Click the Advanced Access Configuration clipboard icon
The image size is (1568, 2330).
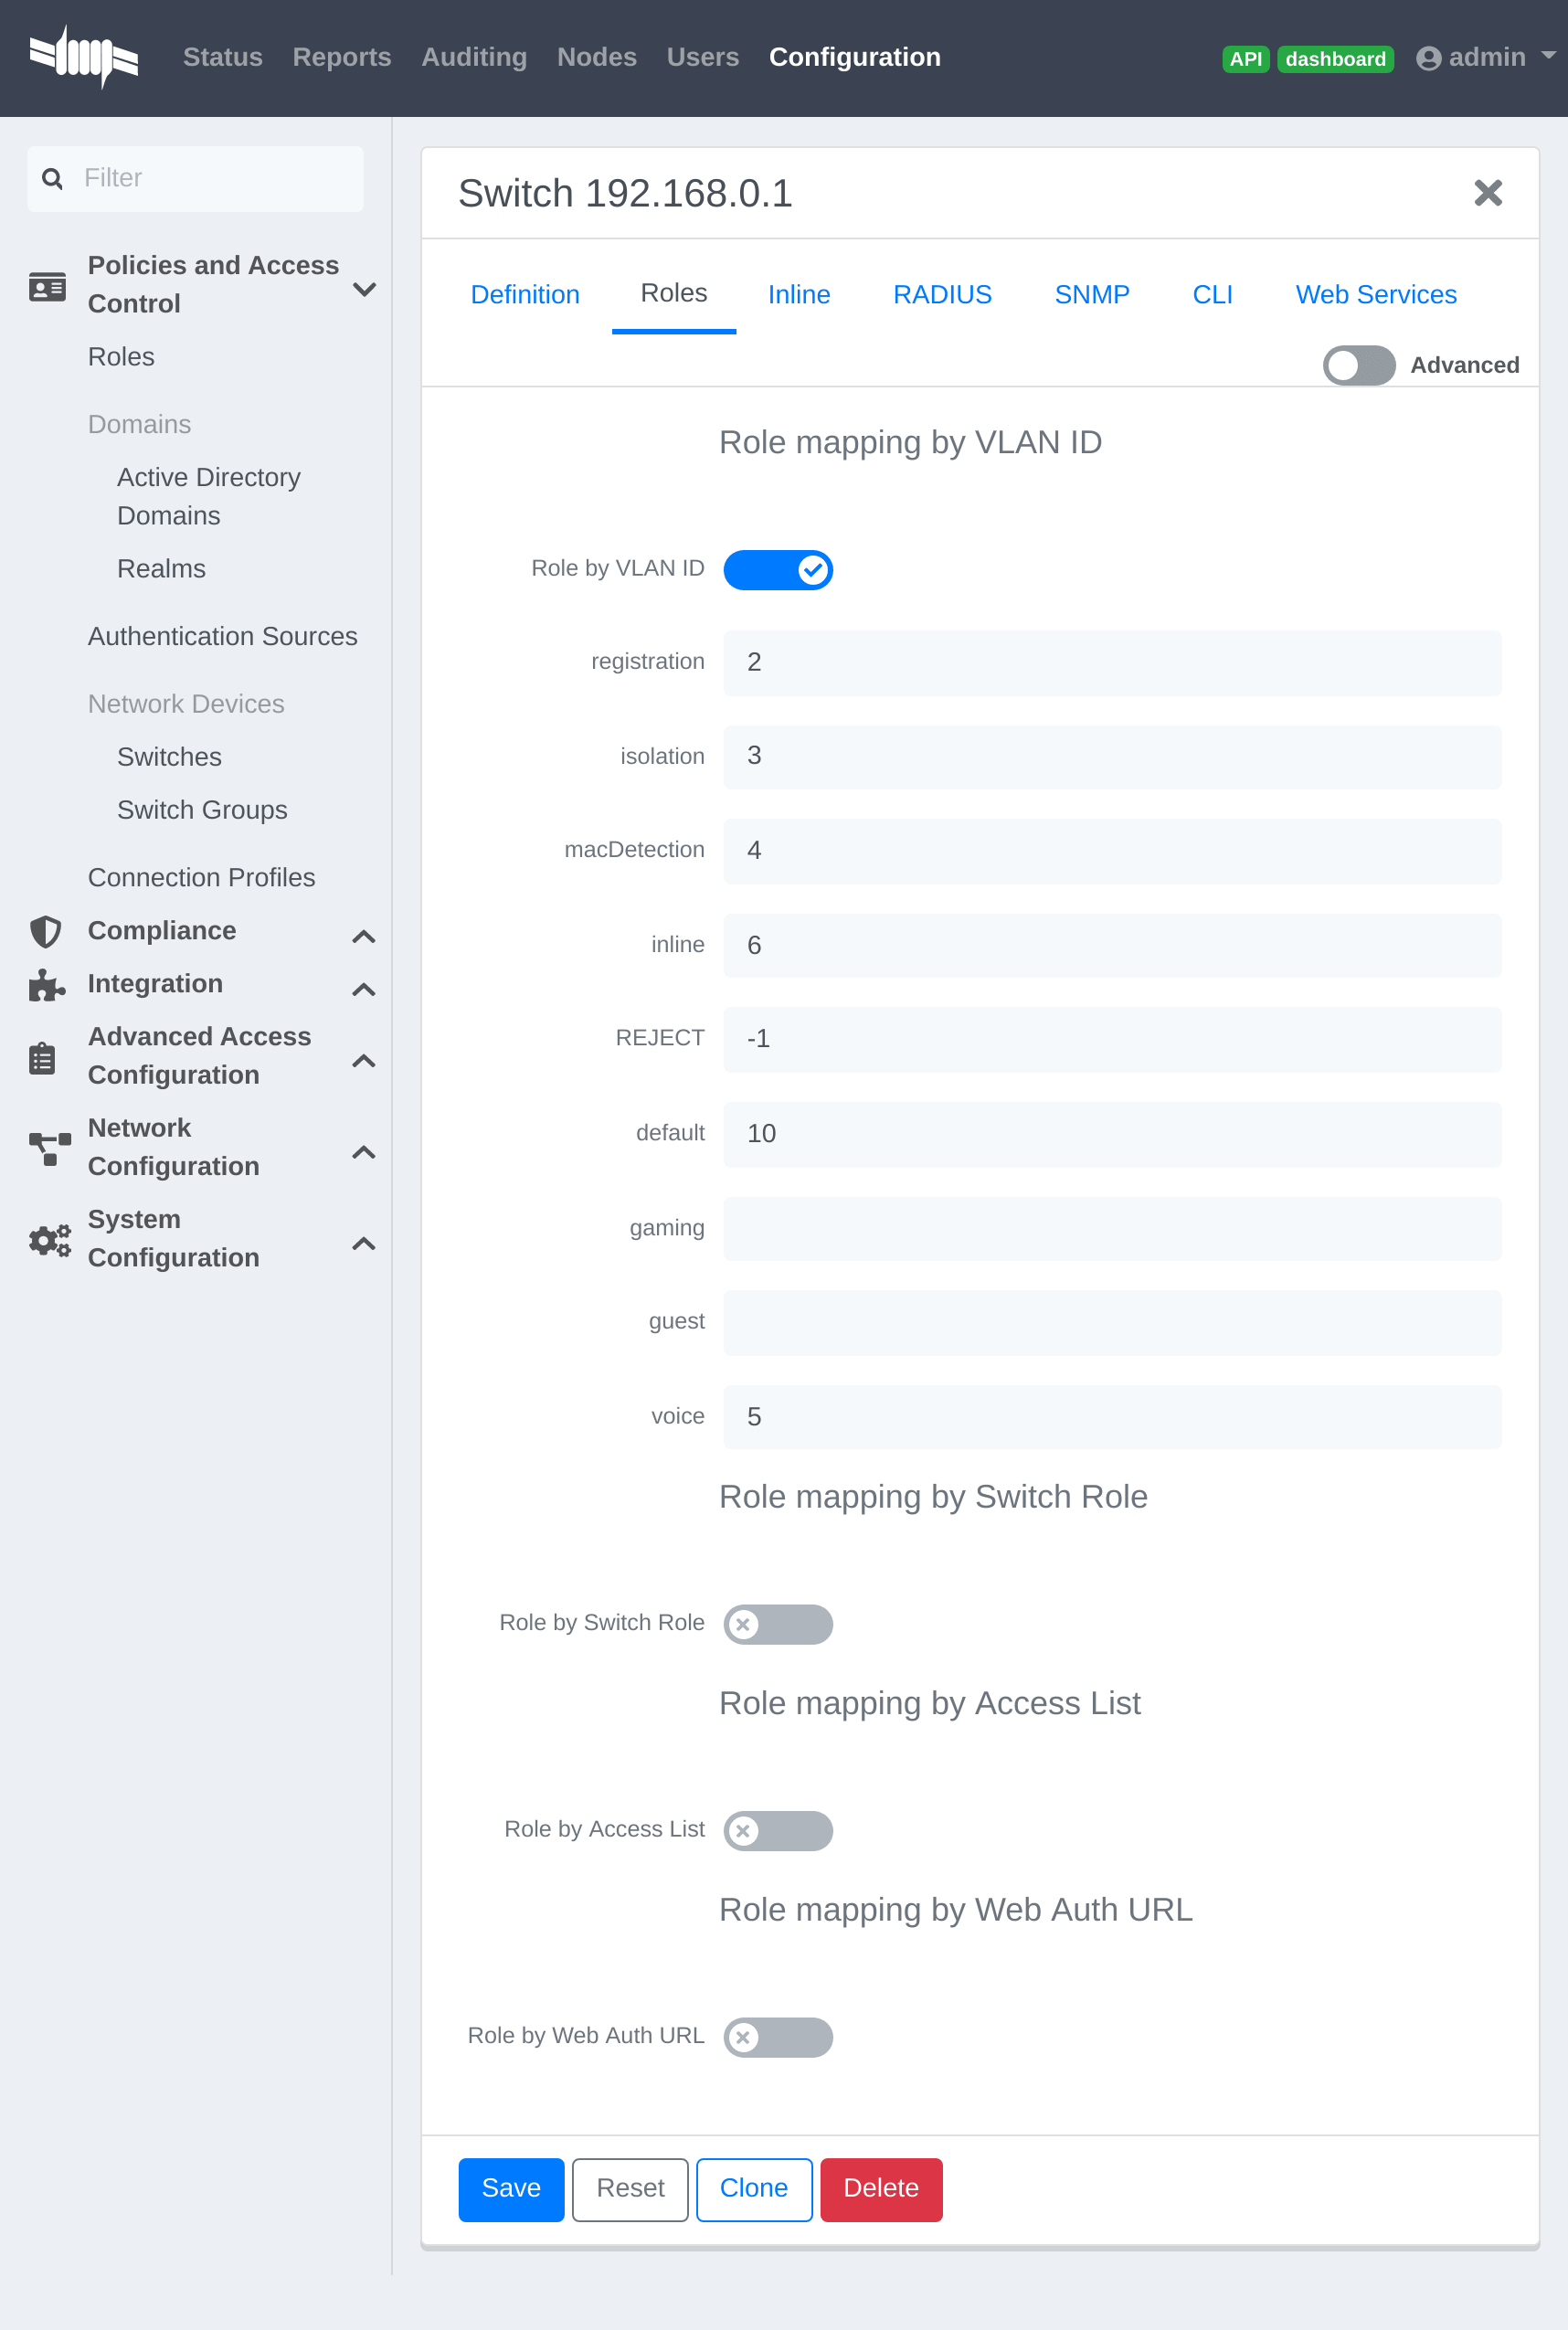[x=41, y=1056]
